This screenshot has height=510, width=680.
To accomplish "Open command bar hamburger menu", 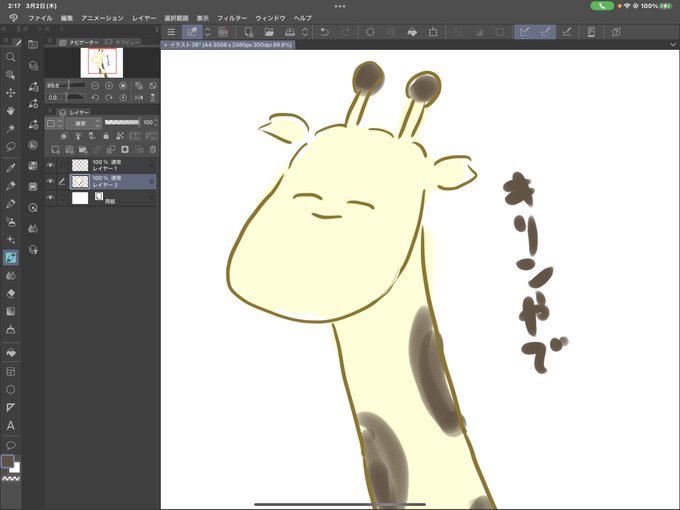I will 171,32.
